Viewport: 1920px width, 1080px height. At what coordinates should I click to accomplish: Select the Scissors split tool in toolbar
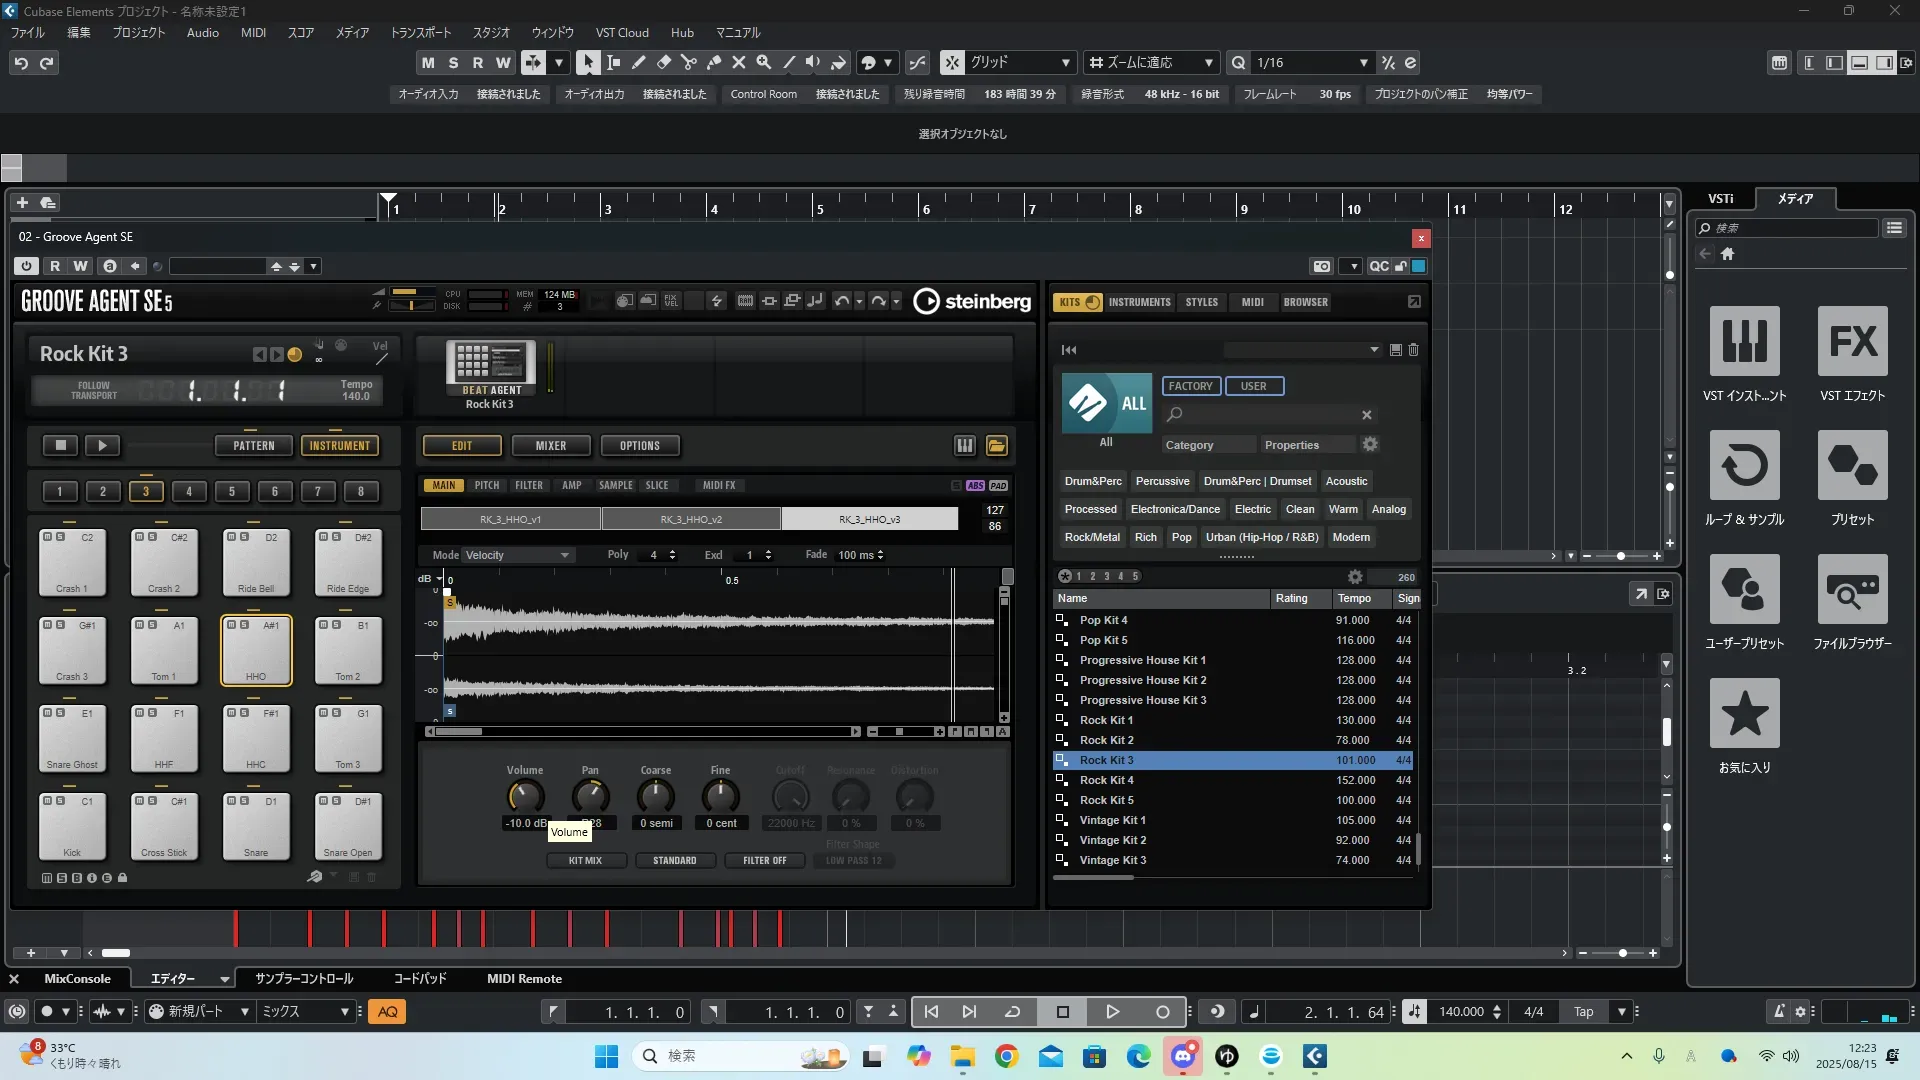point(688,62)
